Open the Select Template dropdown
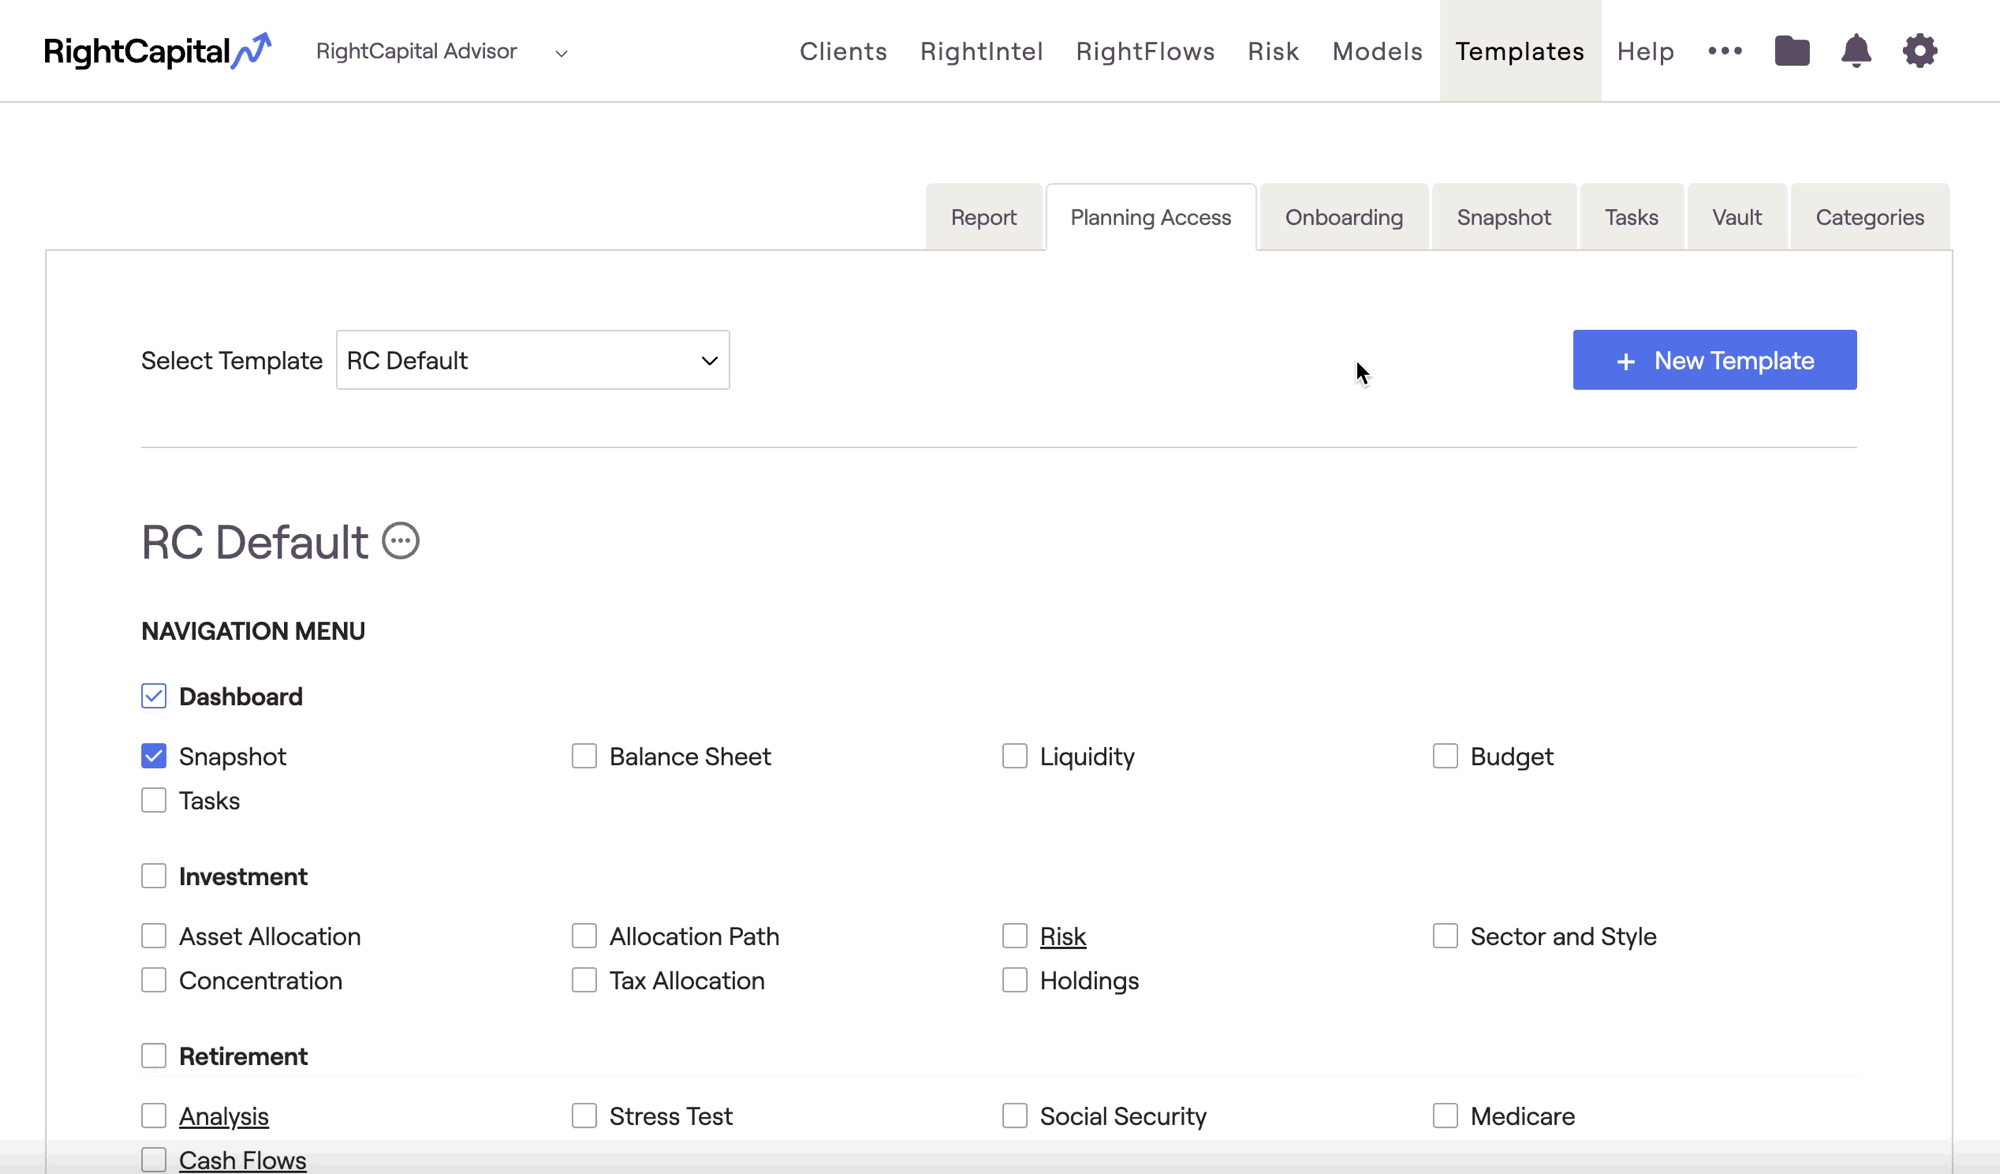2000x1174 pixels. (x=533, y=360)
